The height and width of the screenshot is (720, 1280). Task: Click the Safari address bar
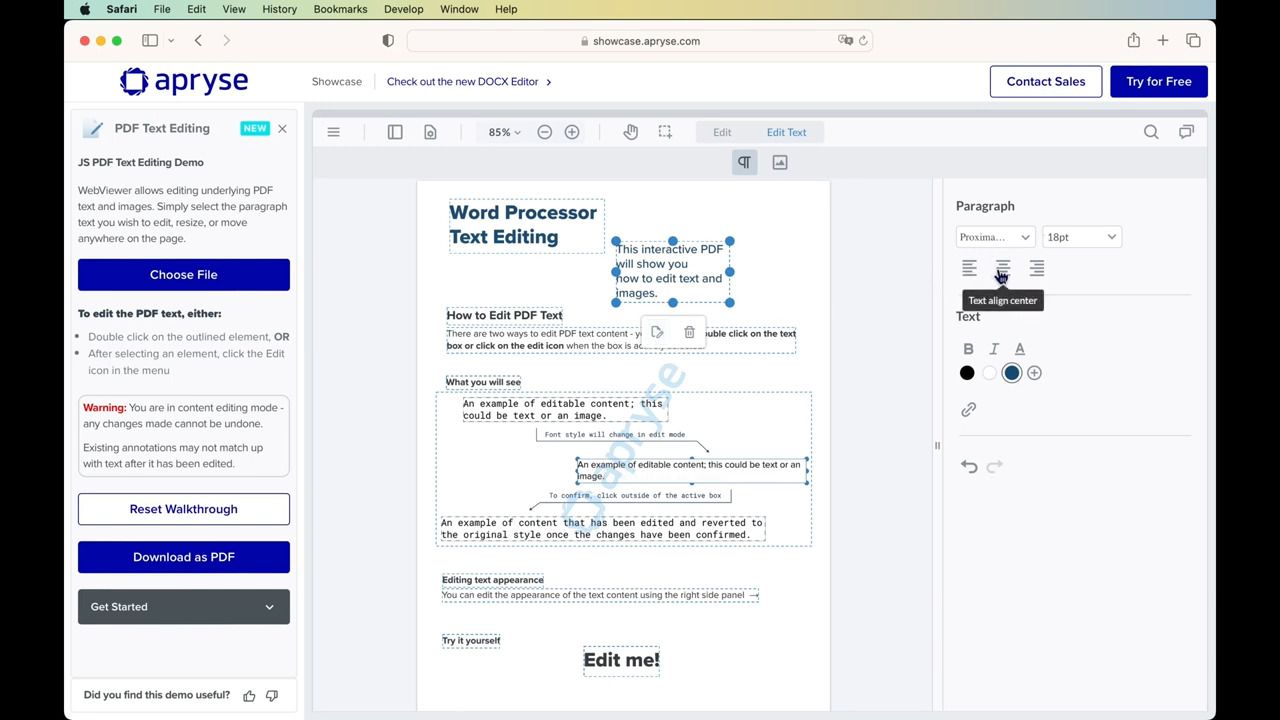[640, 41]
